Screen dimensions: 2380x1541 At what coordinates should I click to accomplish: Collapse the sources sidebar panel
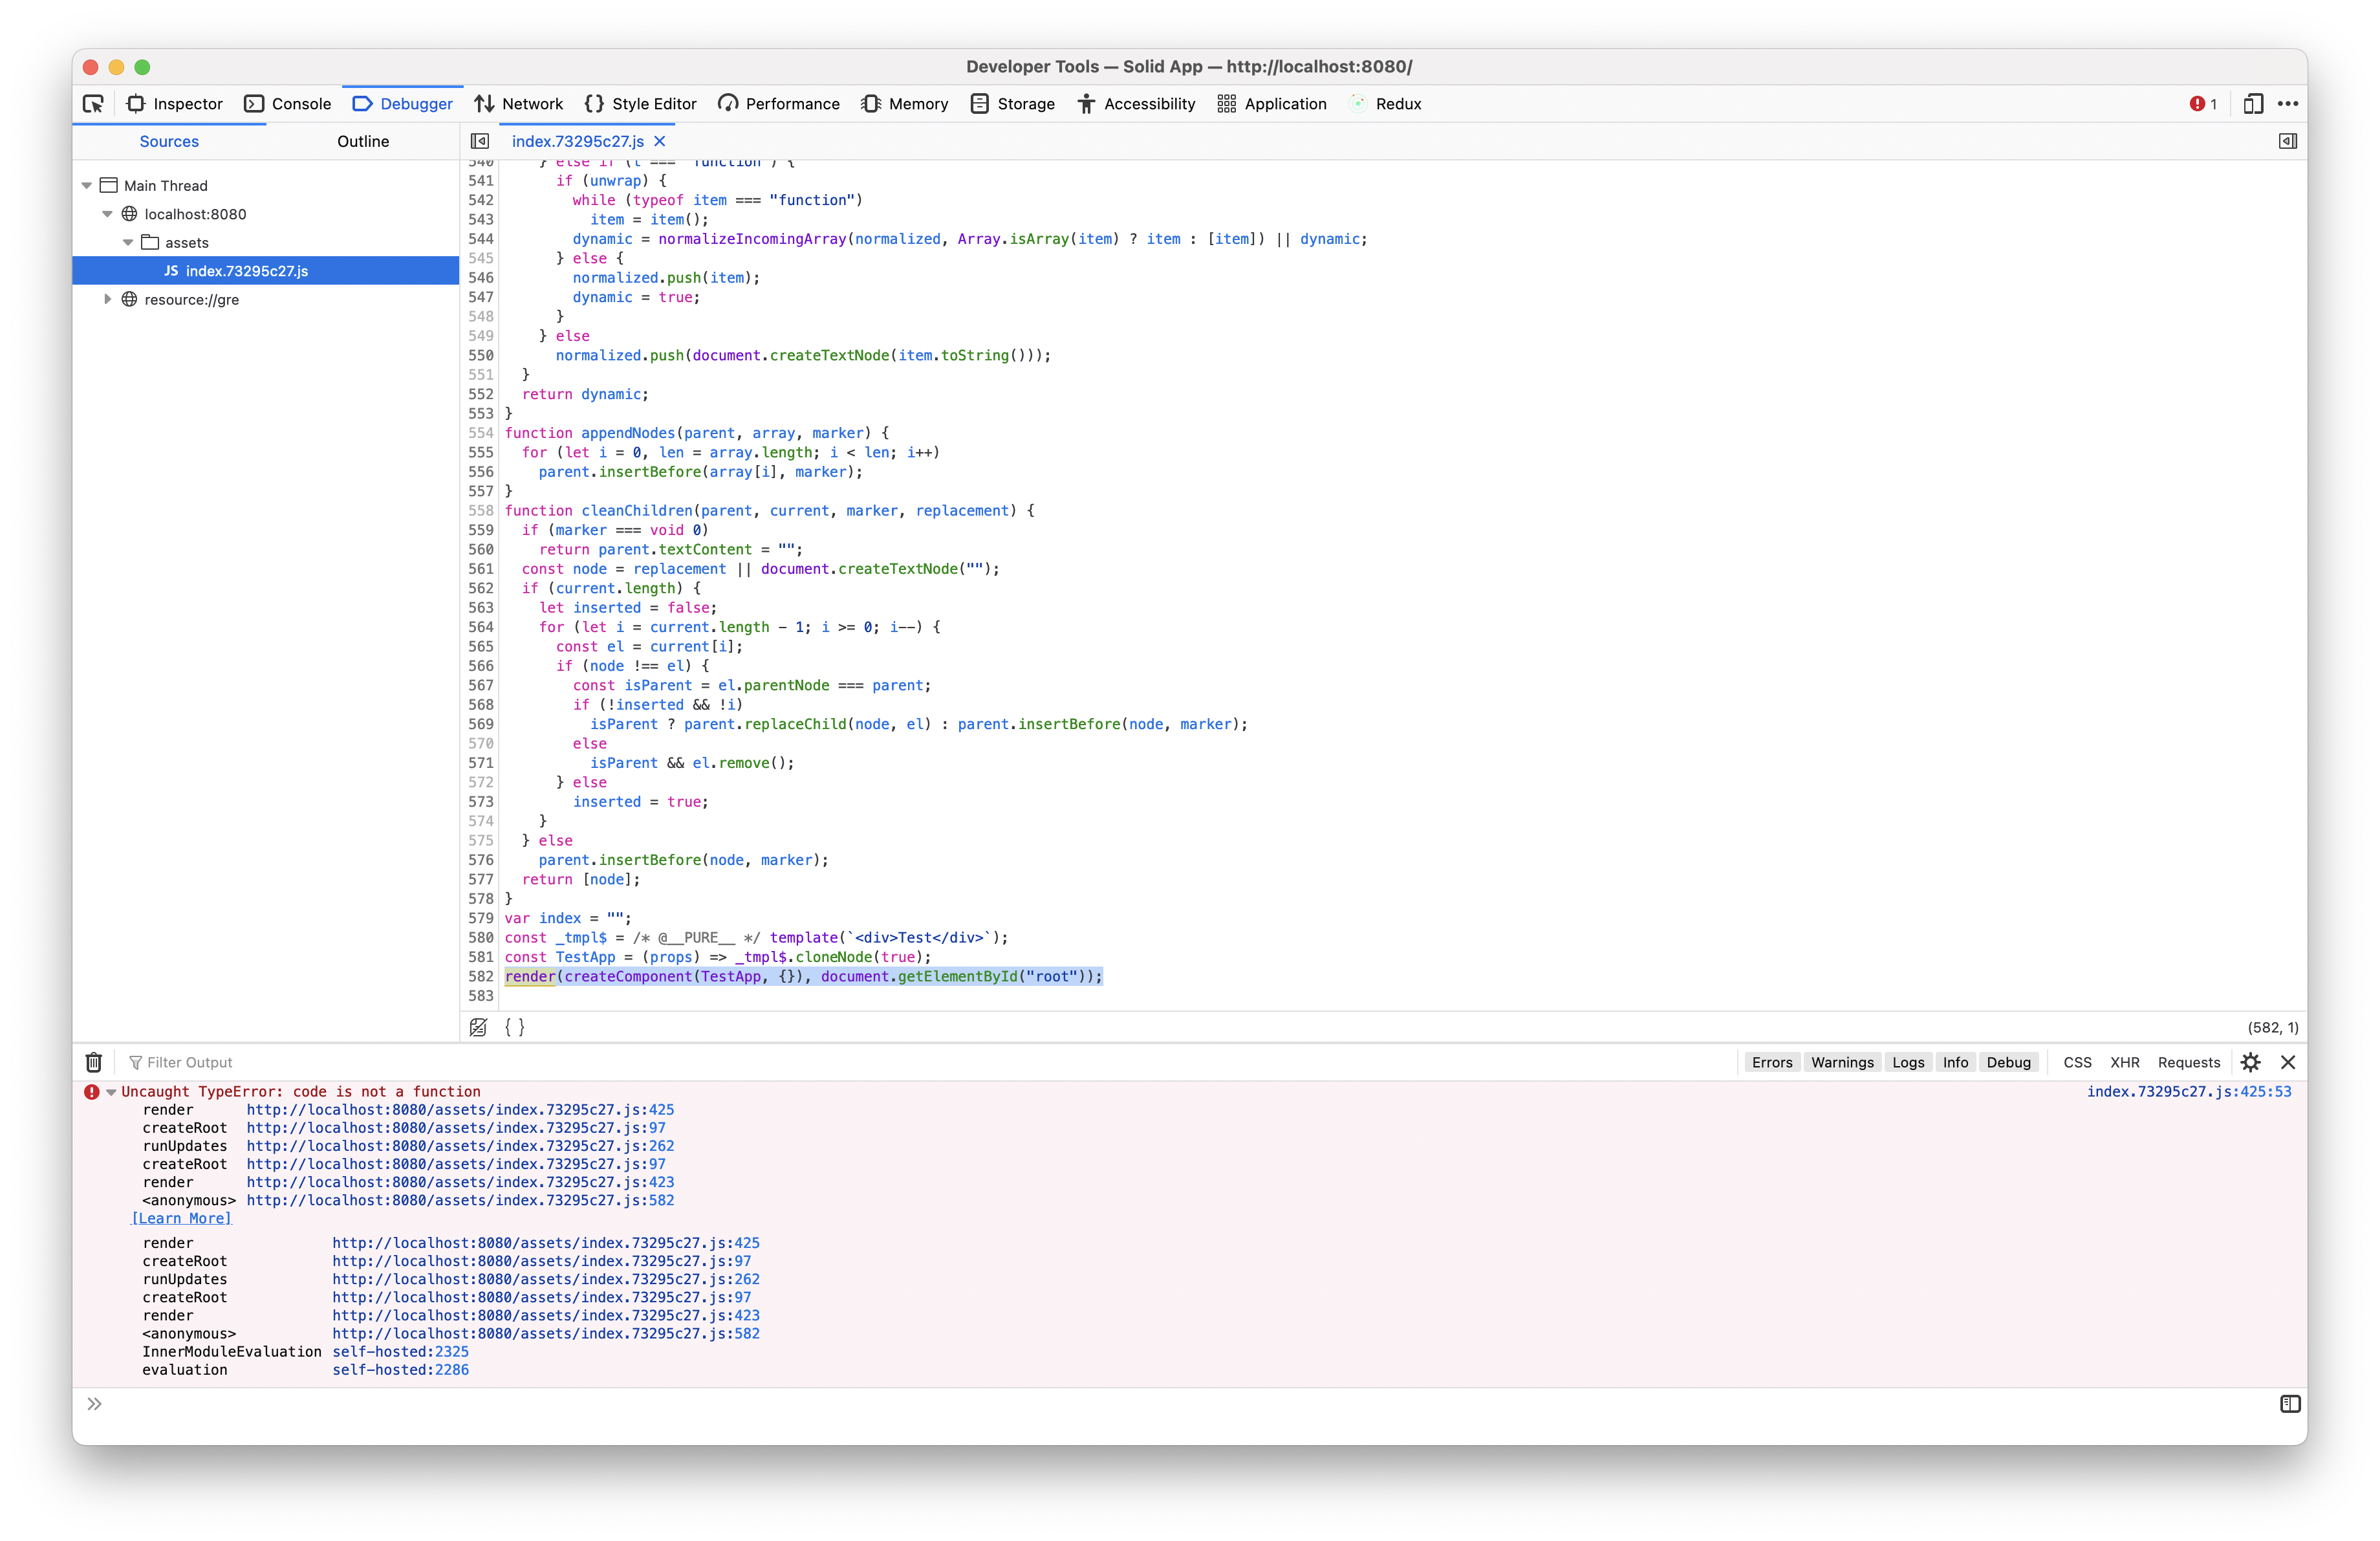tap(480, 141)
